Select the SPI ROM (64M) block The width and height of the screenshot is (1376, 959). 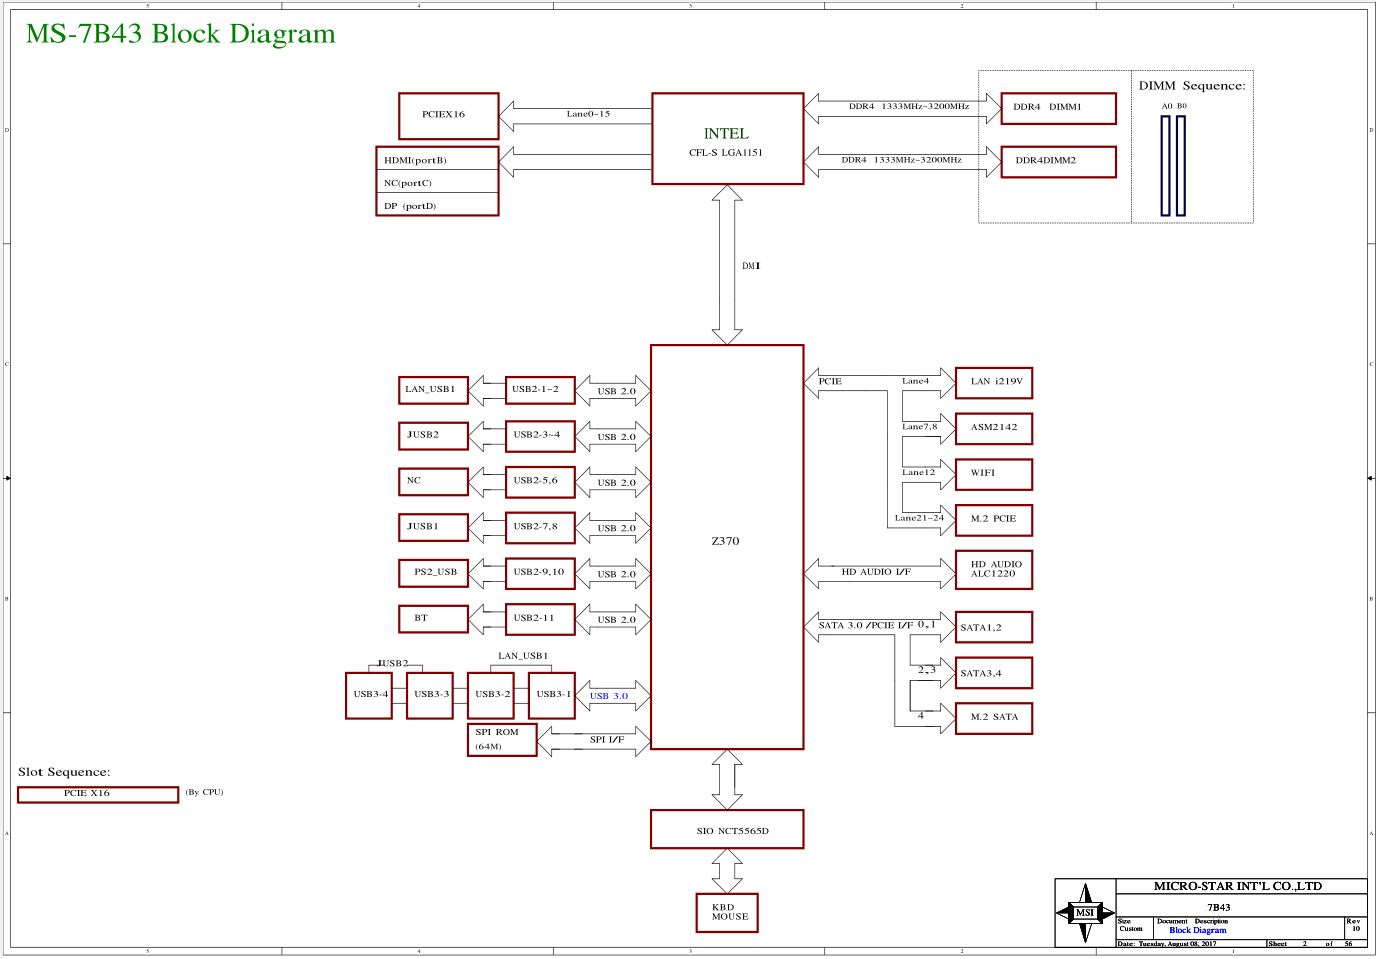502,740
